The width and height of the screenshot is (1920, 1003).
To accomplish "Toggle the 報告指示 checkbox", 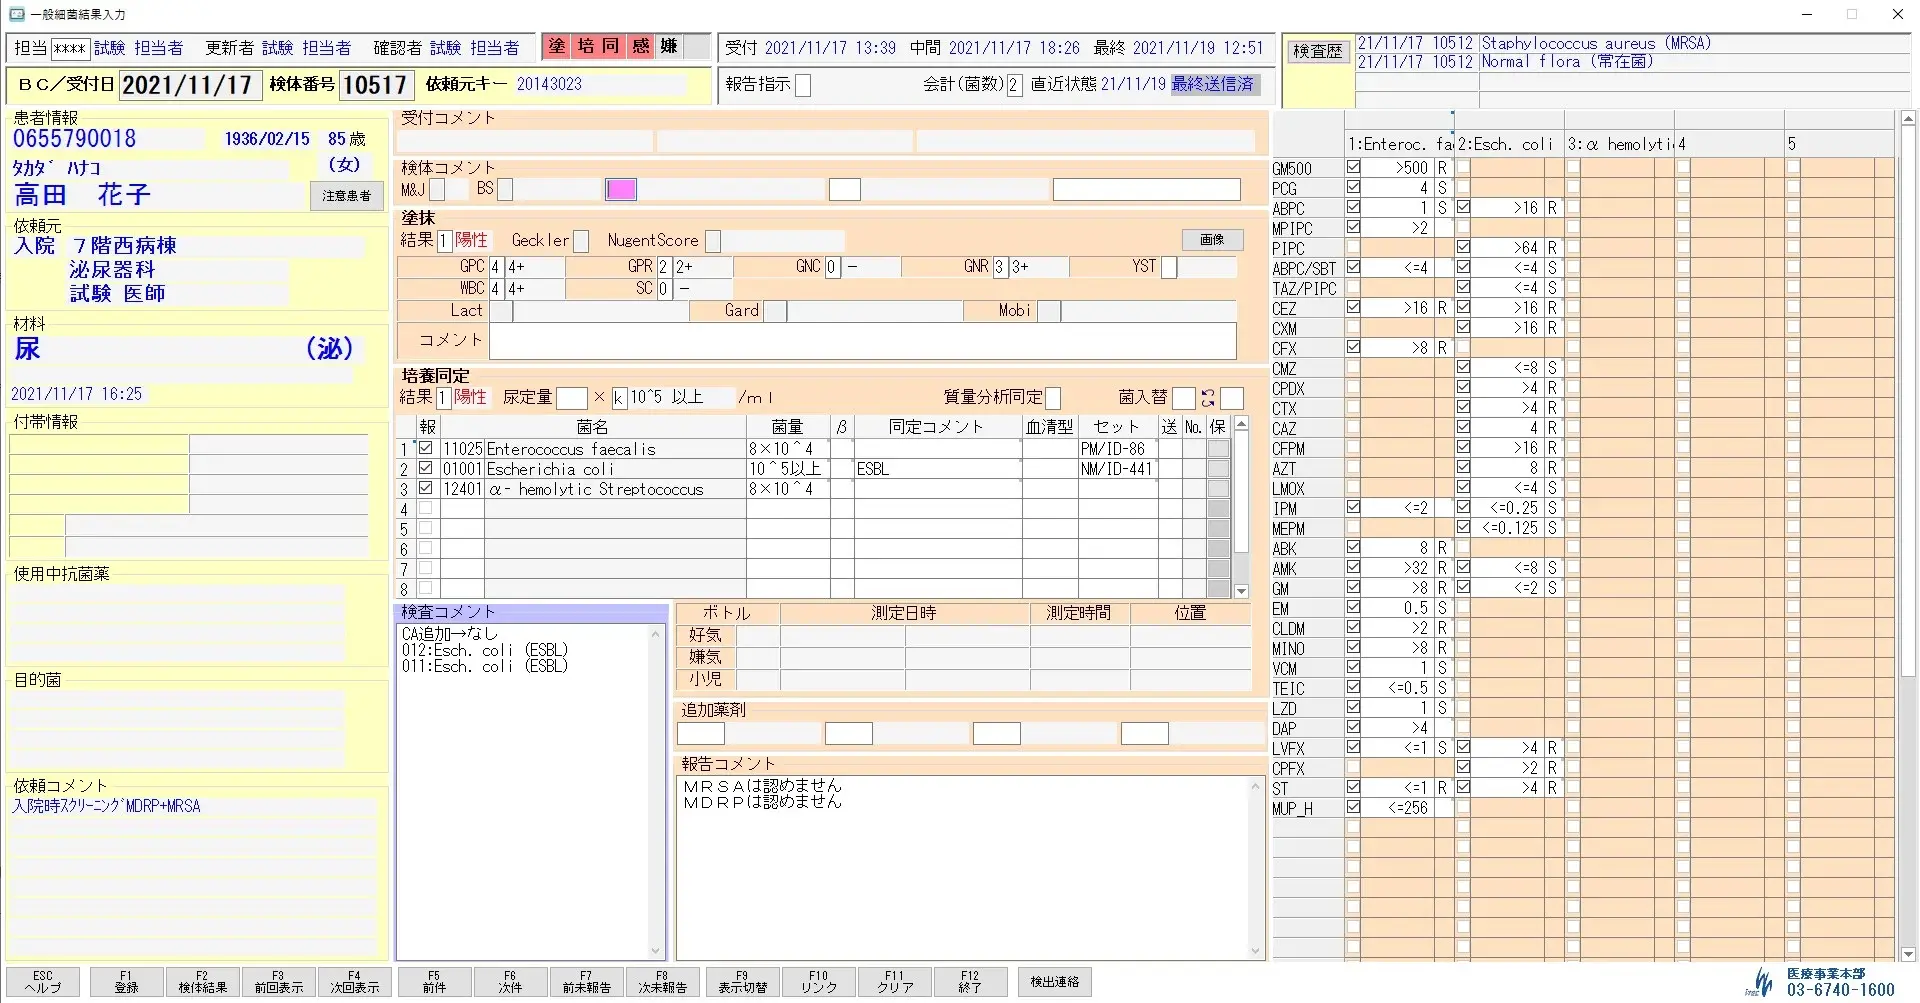I will 803,85.
